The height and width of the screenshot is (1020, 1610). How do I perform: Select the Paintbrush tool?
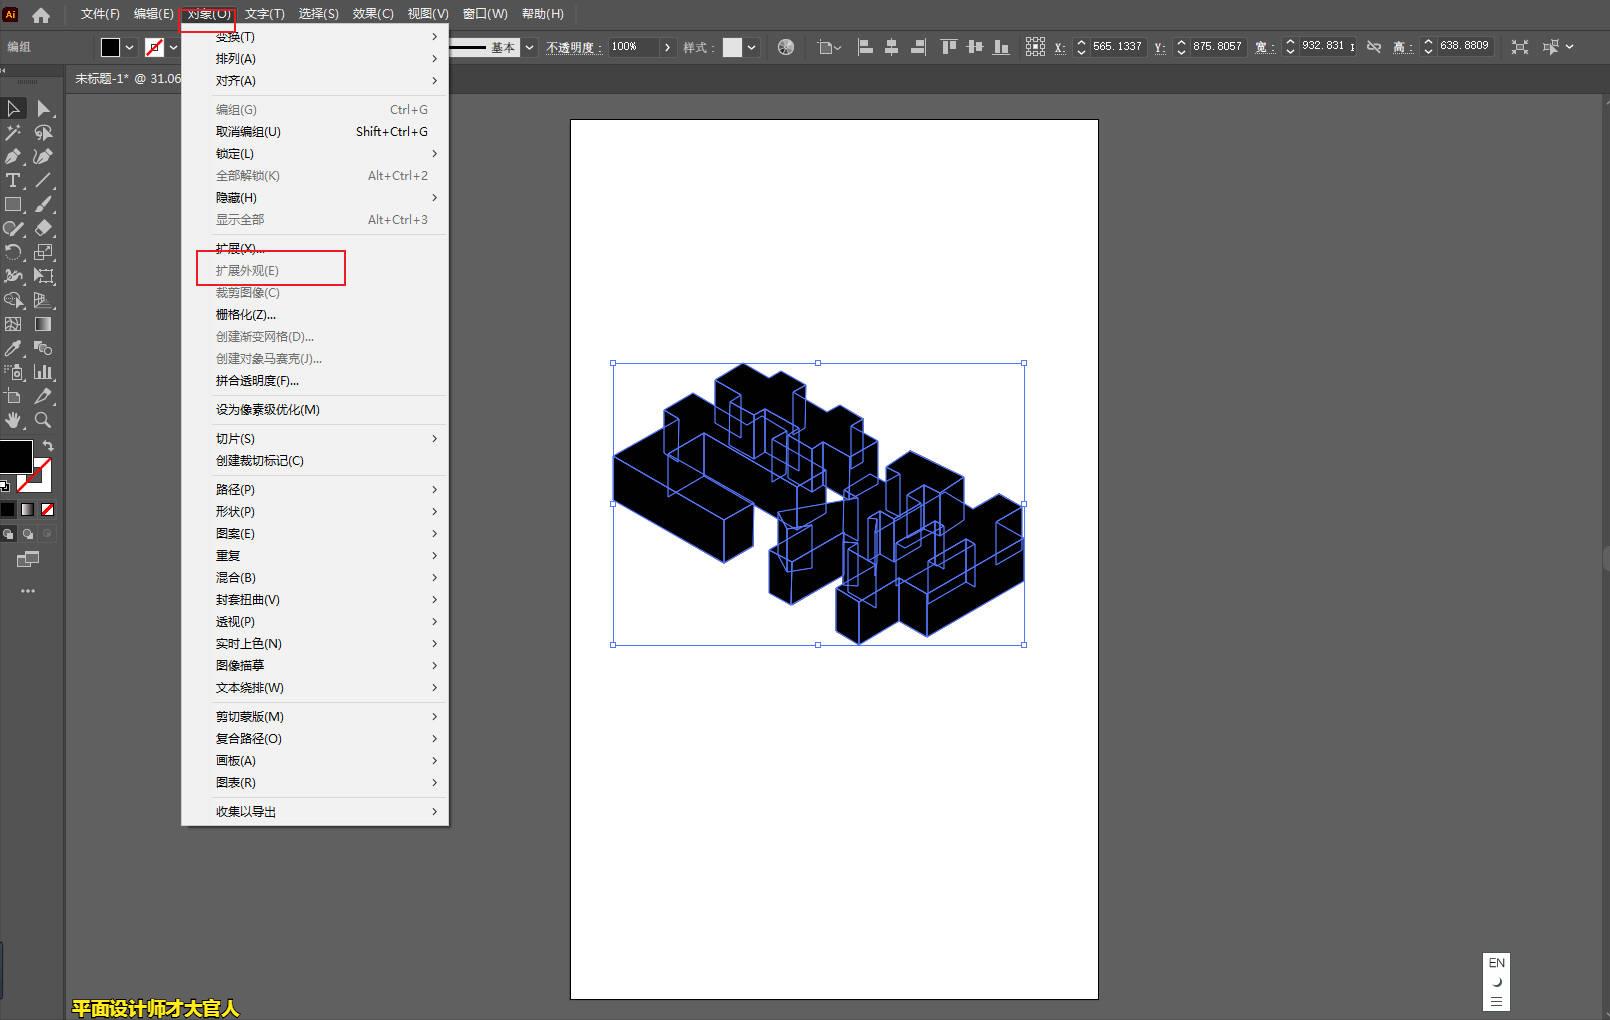point(43,204)
